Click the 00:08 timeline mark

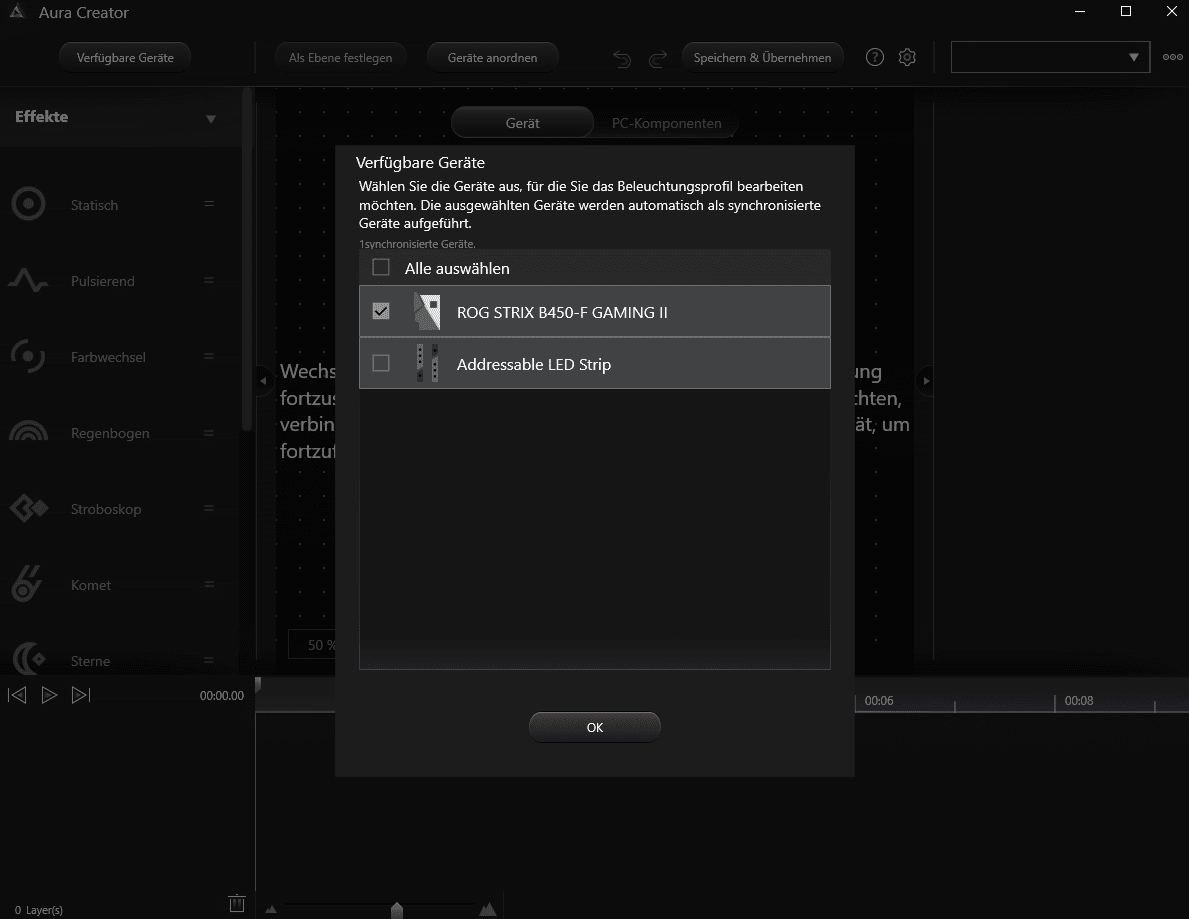(x=1078, y=701)
